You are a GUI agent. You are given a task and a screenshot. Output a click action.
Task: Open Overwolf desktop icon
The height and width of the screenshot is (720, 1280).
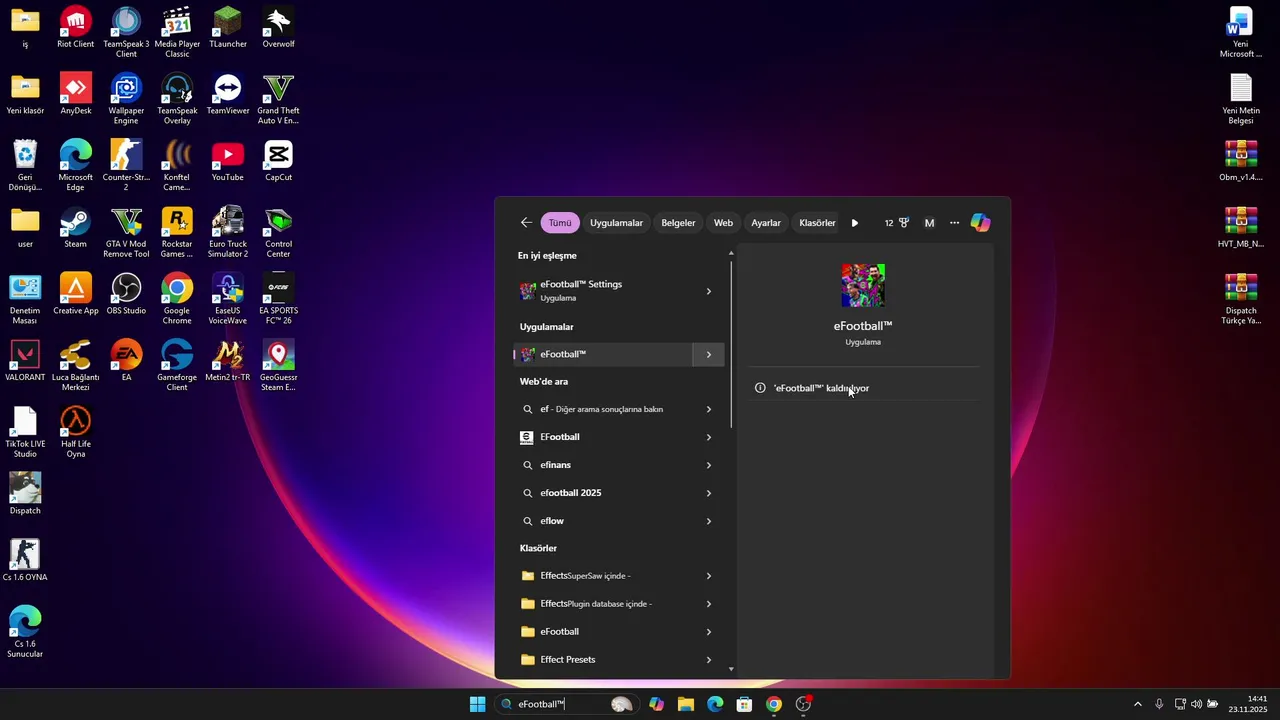[x=278, y=28]
